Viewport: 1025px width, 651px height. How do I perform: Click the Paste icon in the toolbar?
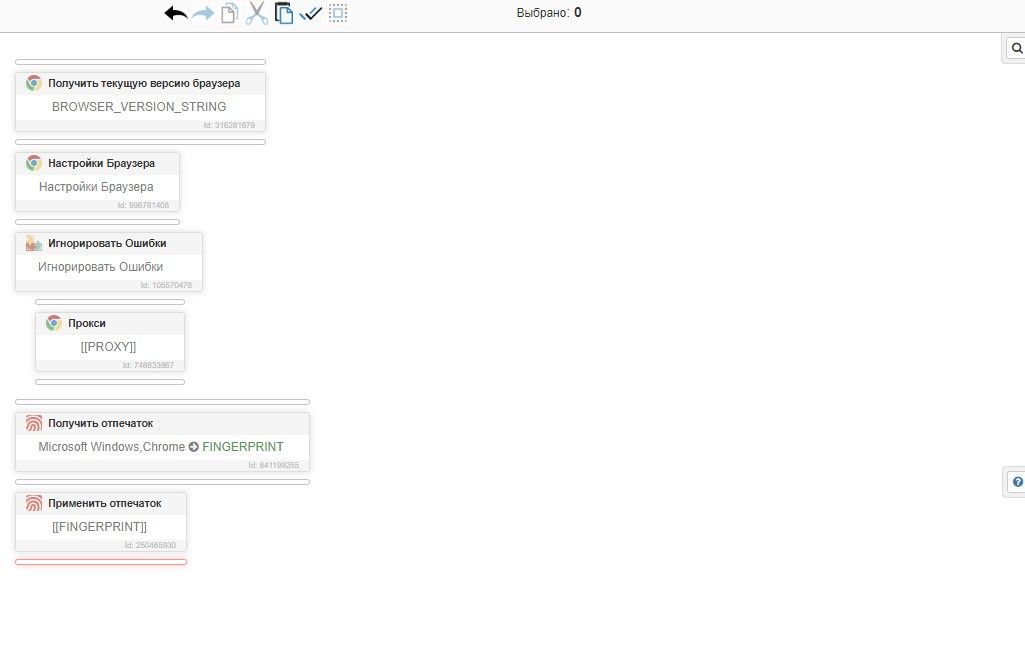(284, 14)
